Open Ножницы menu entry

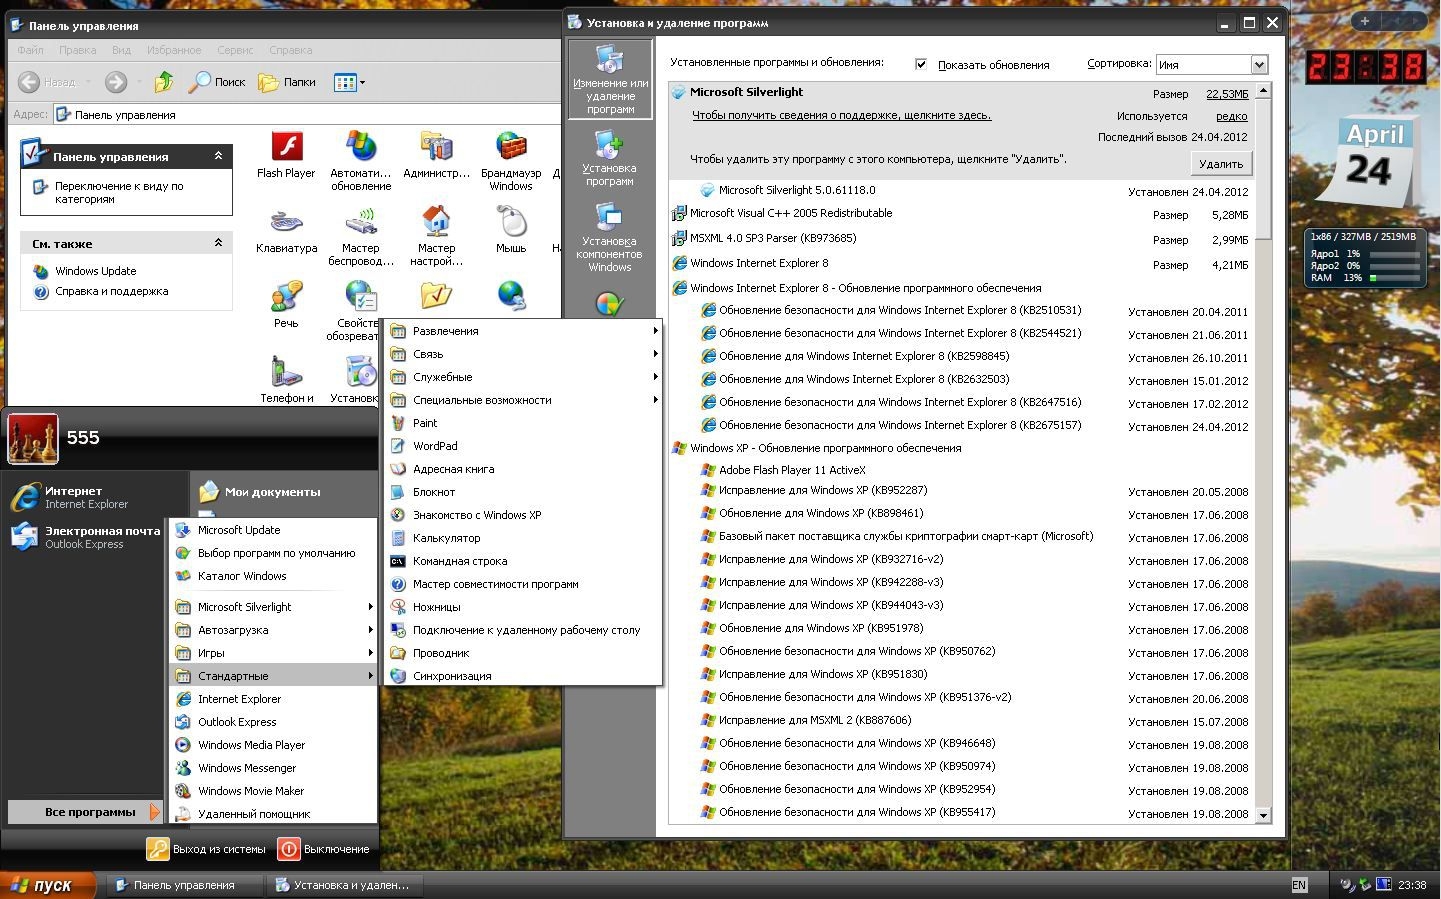[523, 607]
